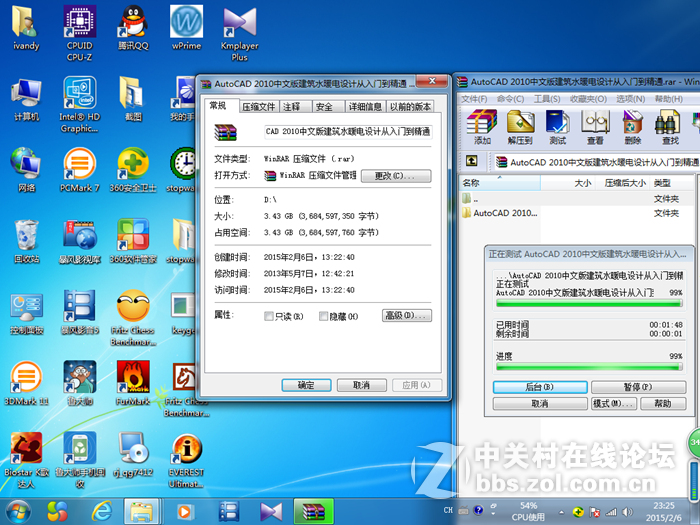
Task: Select the EVEREST Ultimate desktop icon
Action: coord(187,460)
